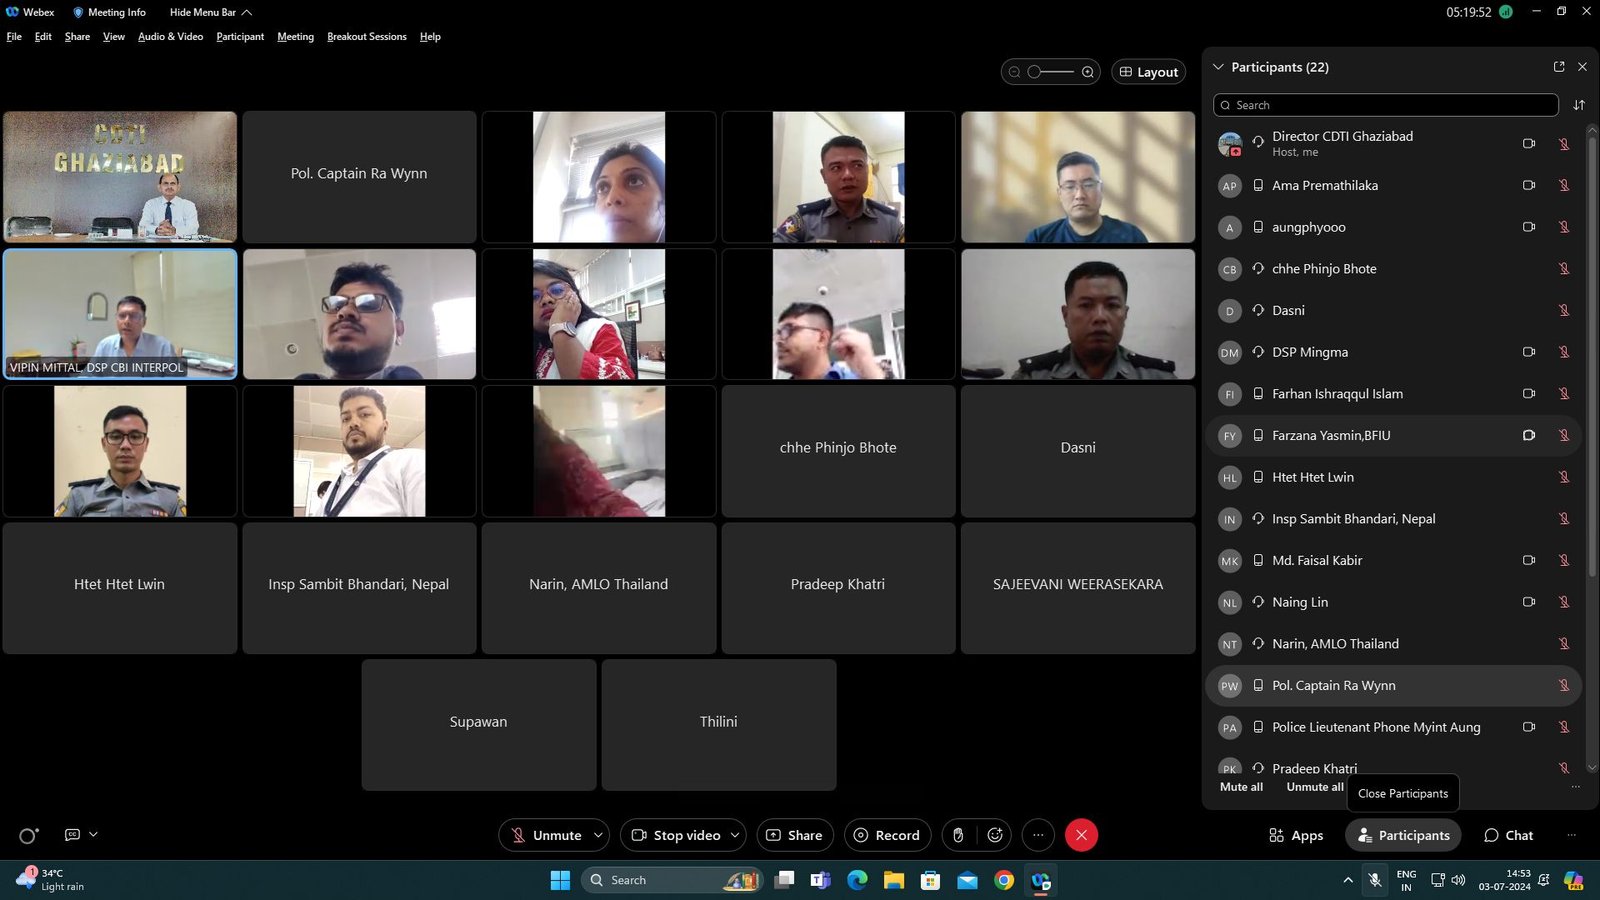Toggle Farzana Yasmin,BFIU camera icon
The image size is (1600, 900).
click(x=1529, y=436)
